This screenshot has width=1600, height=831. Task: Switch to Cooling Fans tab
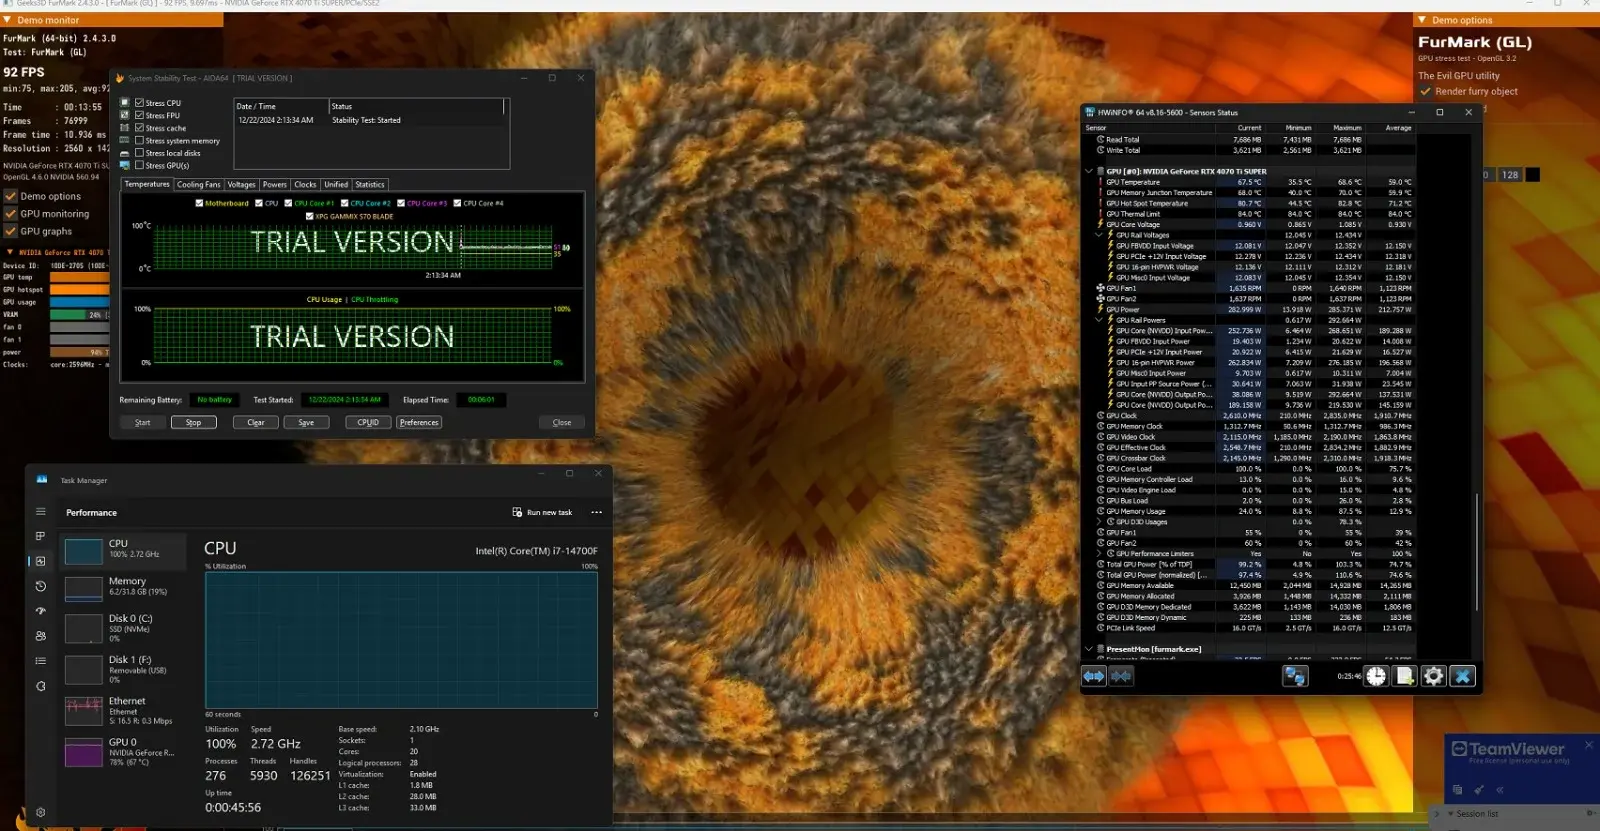pyautogui.click(x=198, y=185)
